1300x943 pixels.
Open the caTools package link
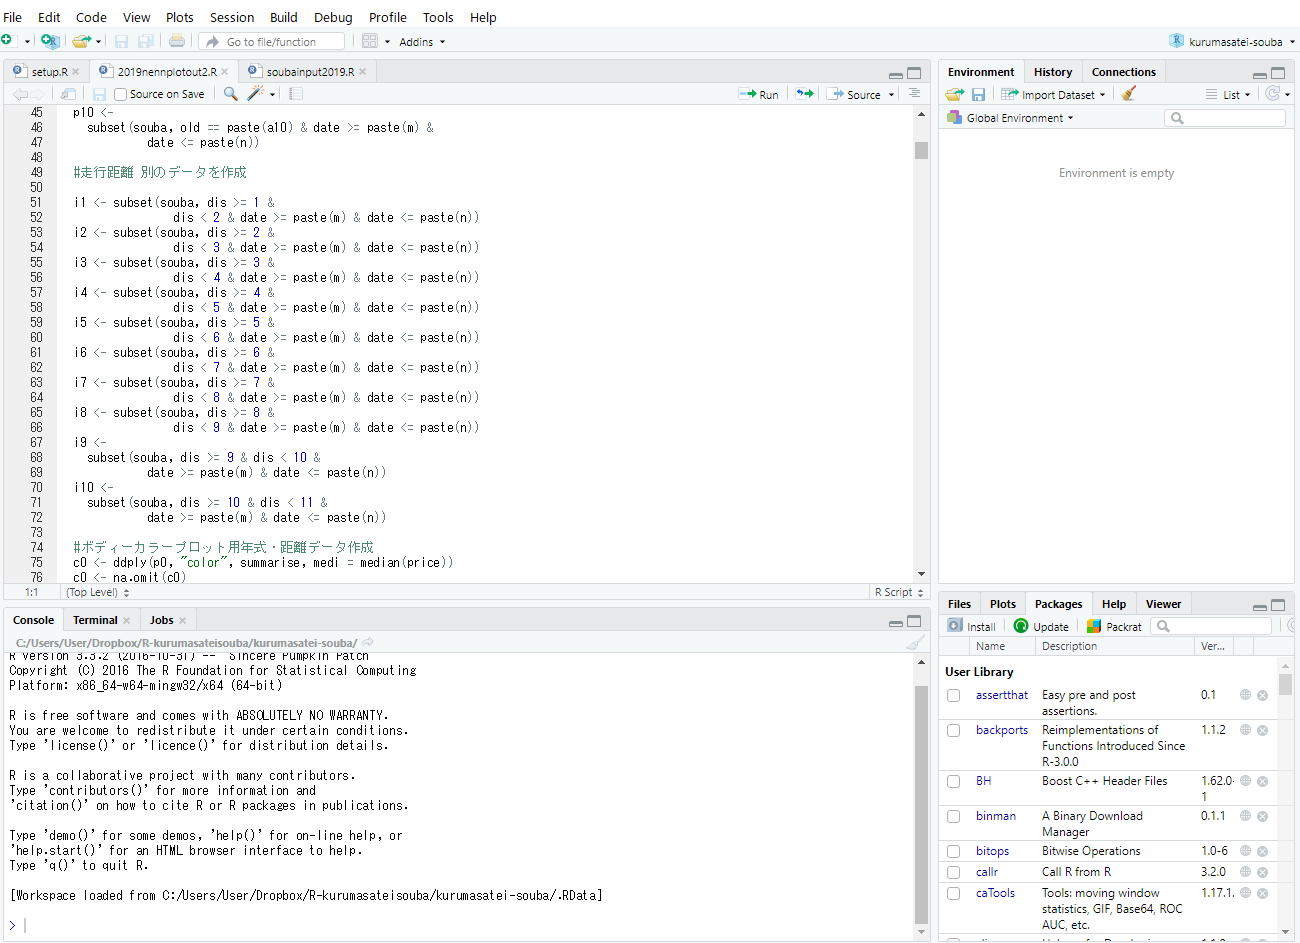[x=995, y=893]
